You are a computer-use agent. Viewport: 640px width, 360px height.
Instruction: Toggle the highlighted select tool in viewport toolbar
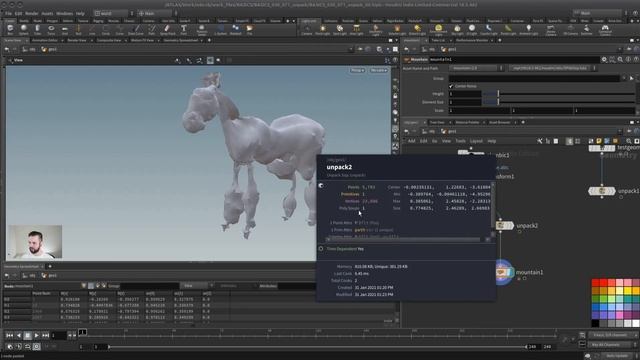tap(210, 60)
